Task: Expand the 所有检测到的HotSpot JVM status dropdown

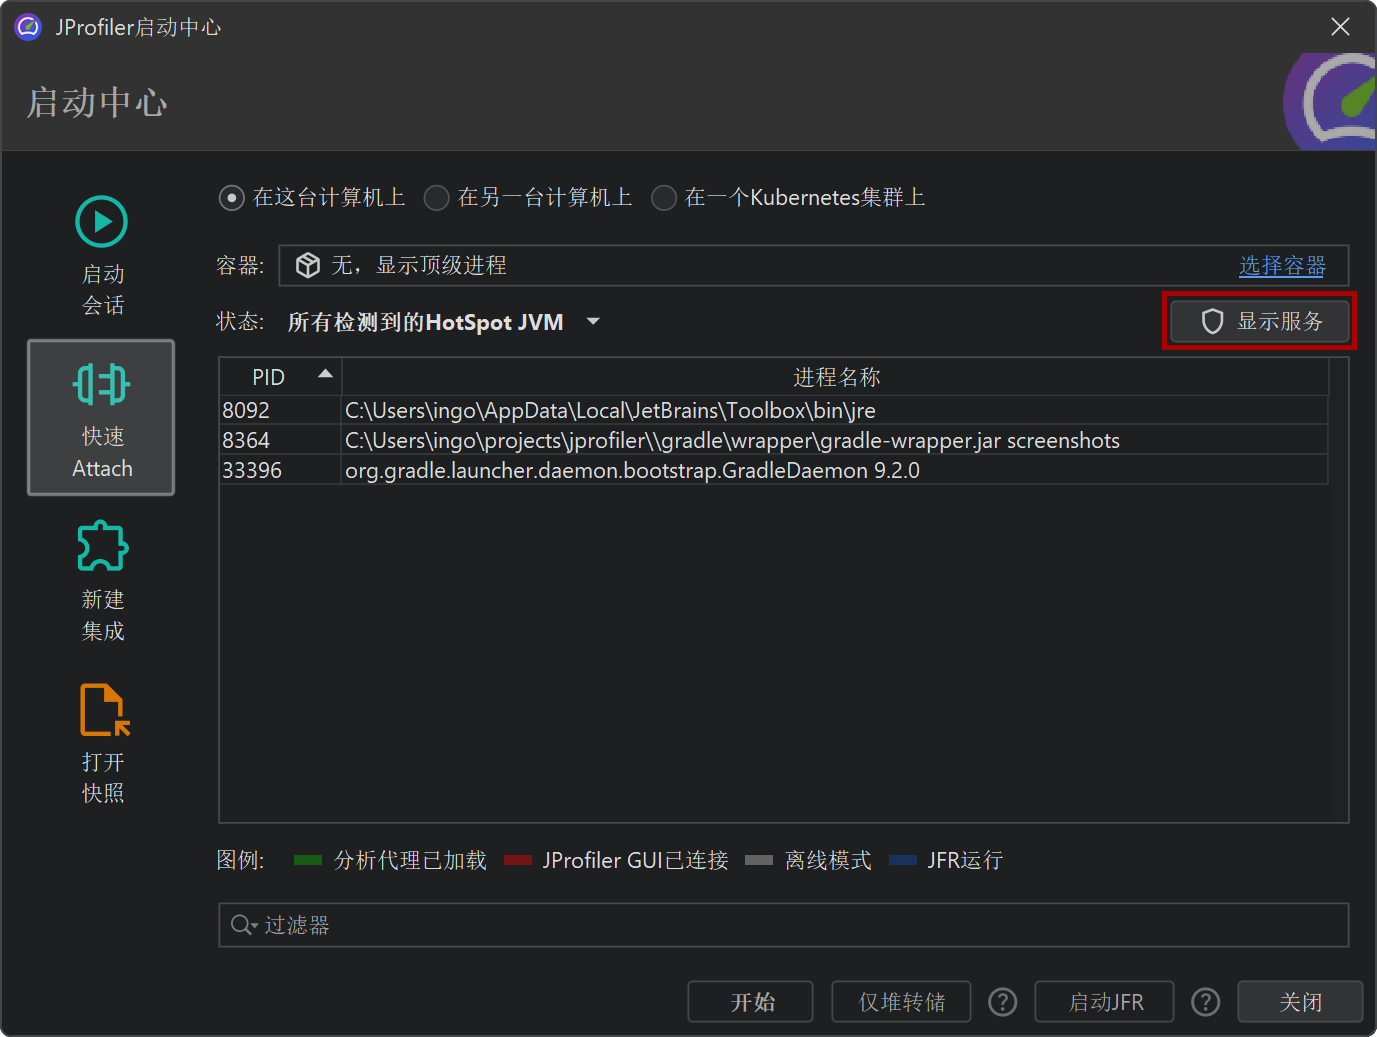Action: 444,322
